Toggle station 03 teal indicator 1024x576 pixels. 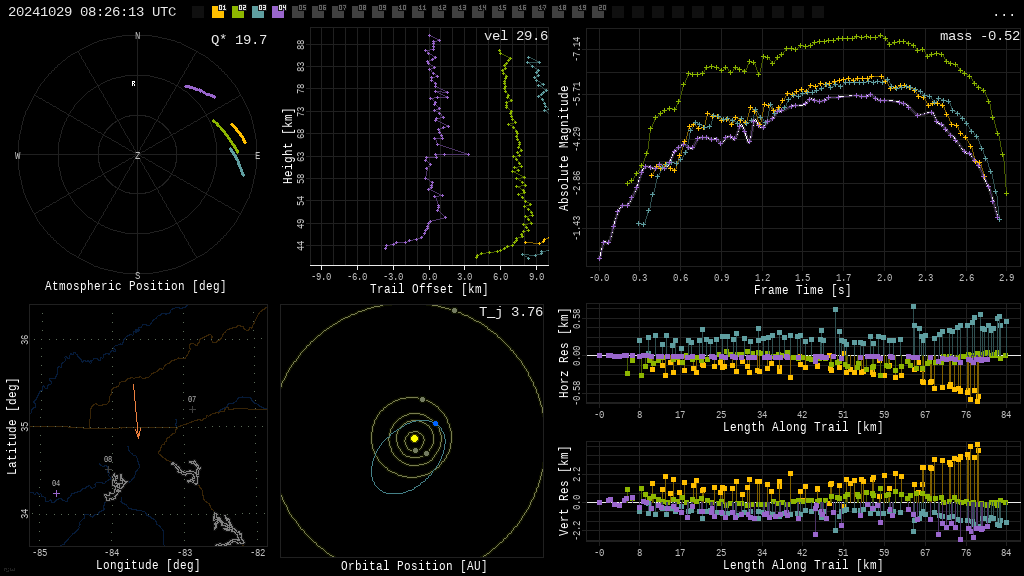coord(258,12)
